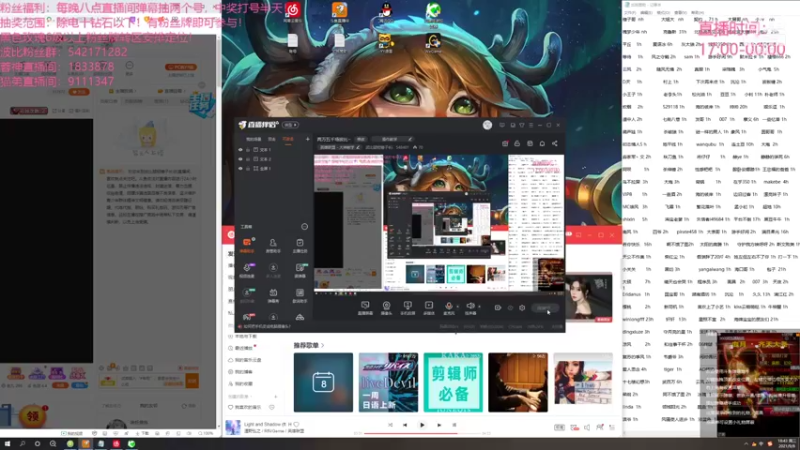Viewport: 800px width, 450px height.
Task: Open 我的收藏 in music sidebar
Action: pos(241,384)
